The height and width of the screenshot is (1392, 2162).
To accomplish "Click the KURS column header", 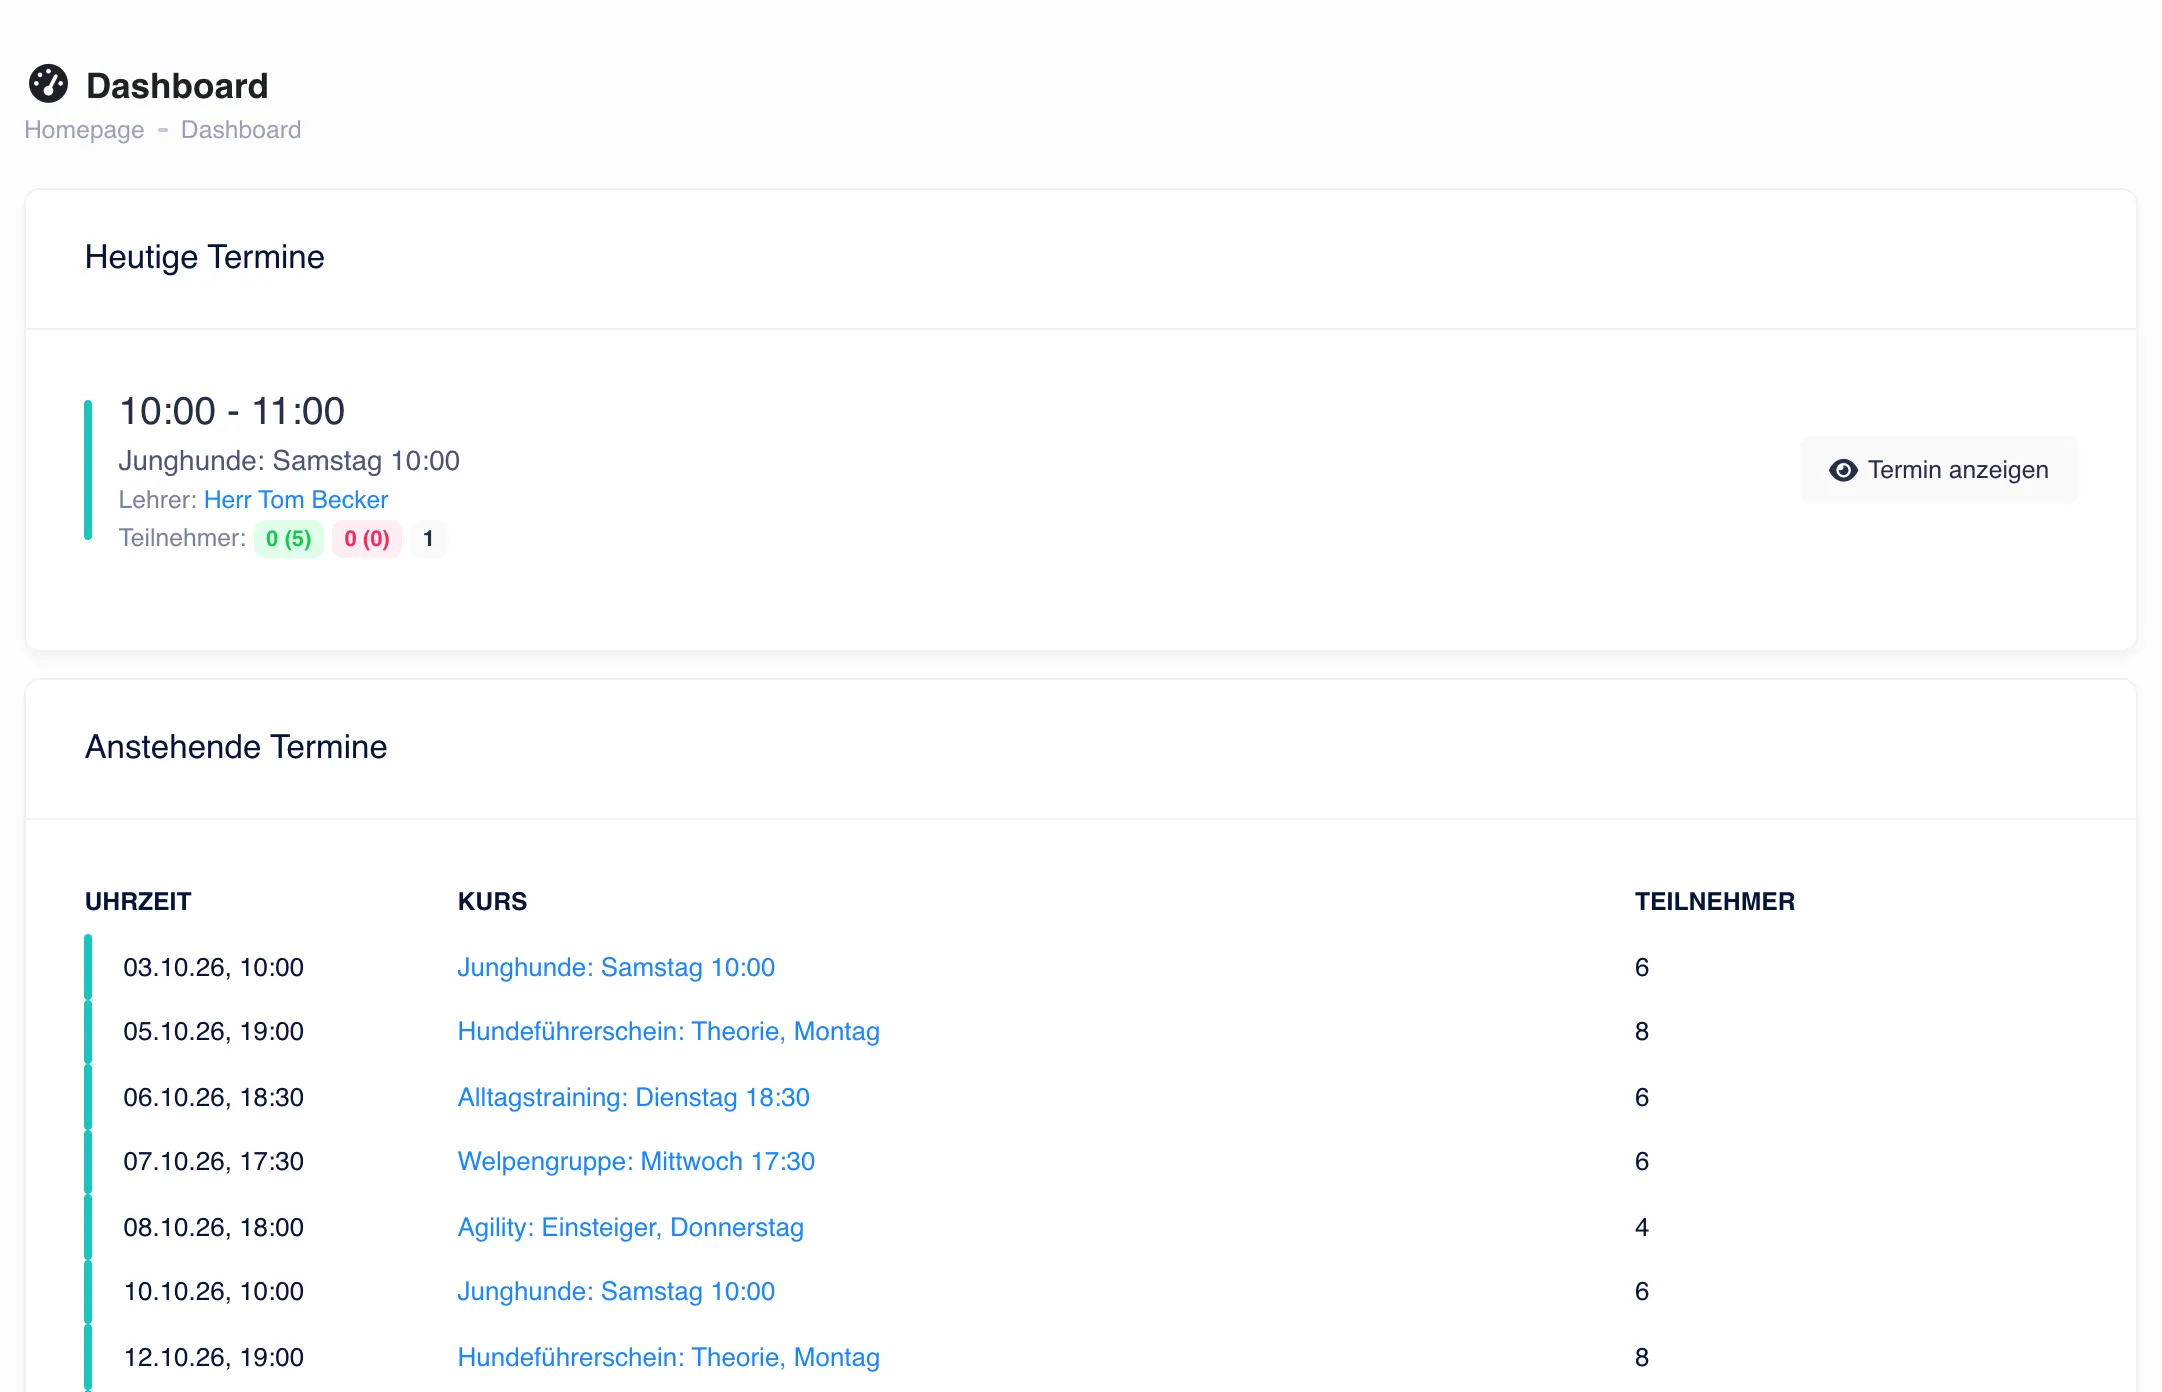I will (492, 901).
